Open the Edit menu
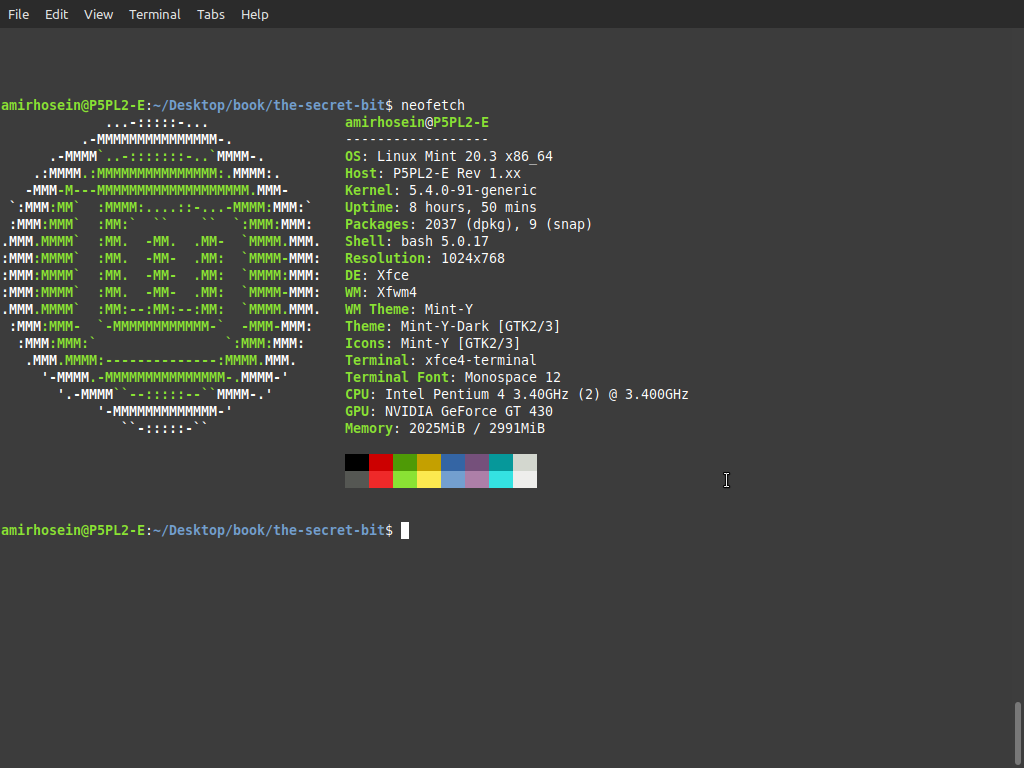Image resolution: width=1024 pixels, height=768 pixels. 56,14
